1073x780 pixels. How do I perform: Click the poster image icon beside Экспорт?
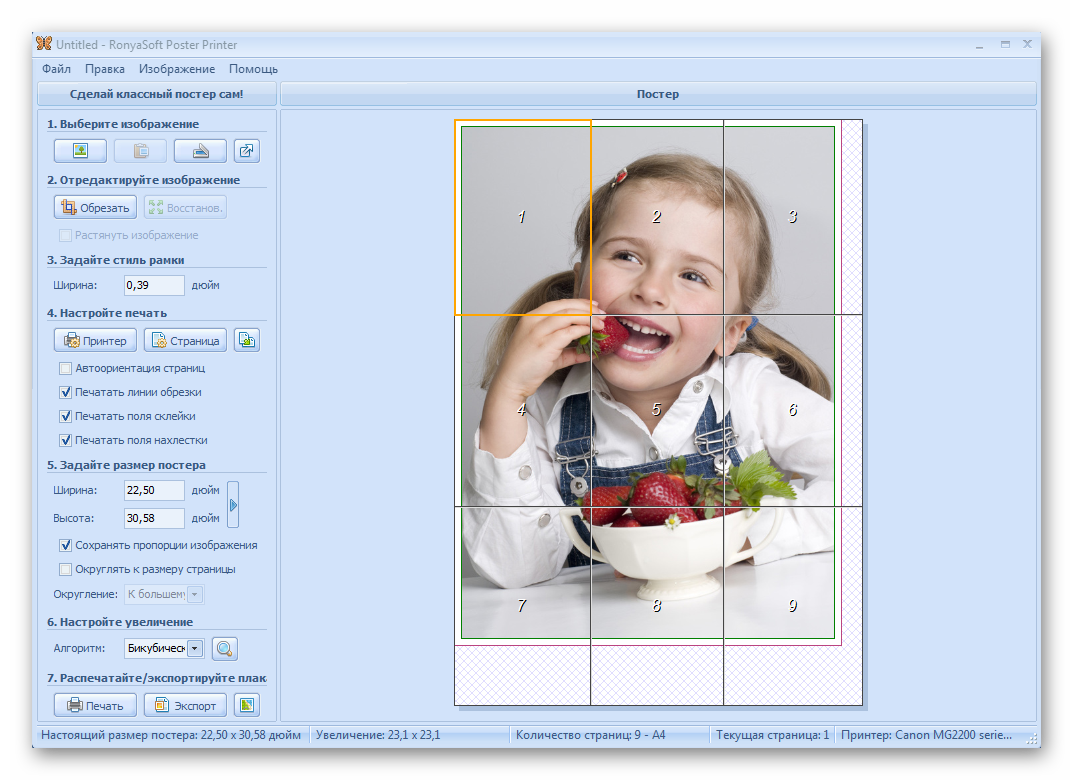(246, 705)
